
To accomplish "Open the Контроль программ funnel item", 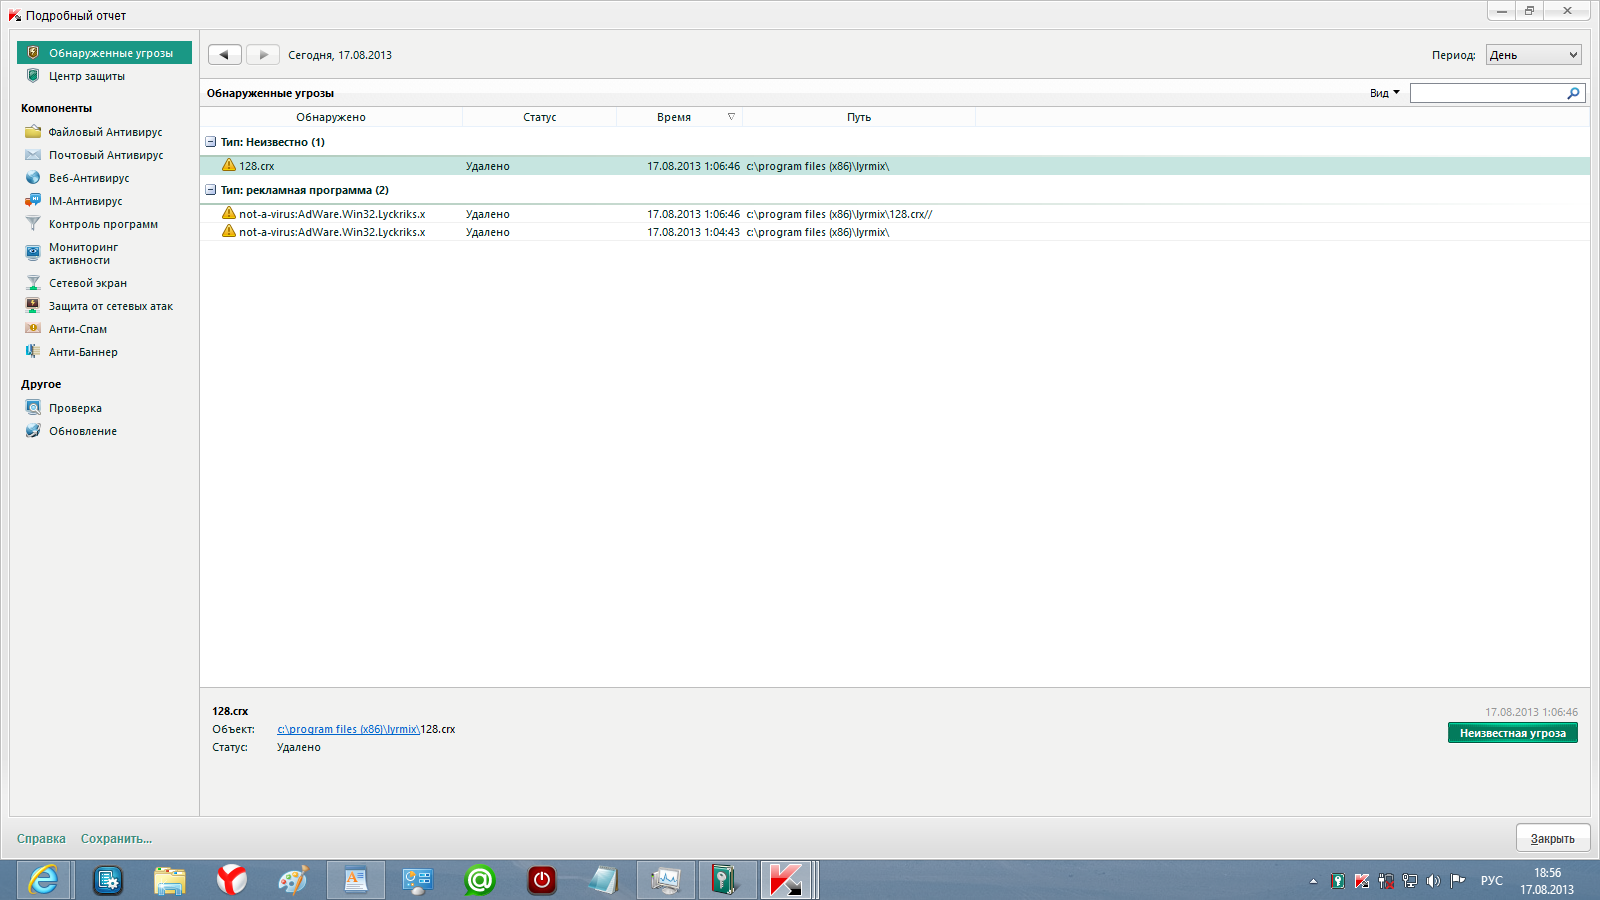I will pyautogui.click(x=103, y=224).
